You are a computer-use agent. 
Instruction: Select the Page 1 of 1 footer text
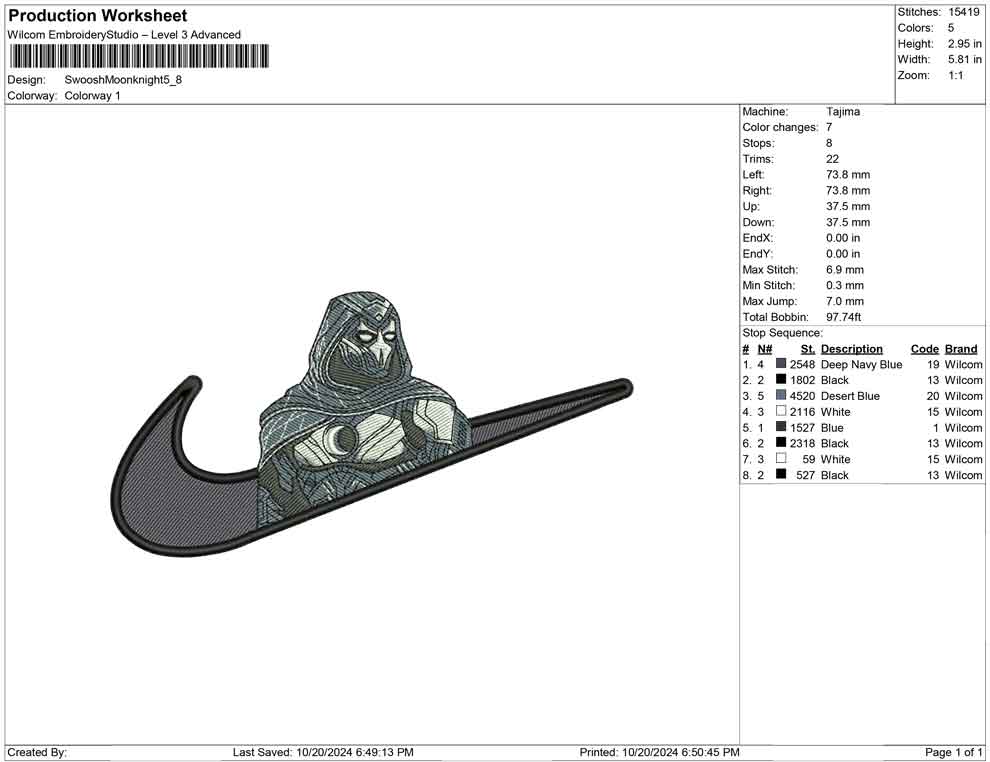tap(953, 752)
